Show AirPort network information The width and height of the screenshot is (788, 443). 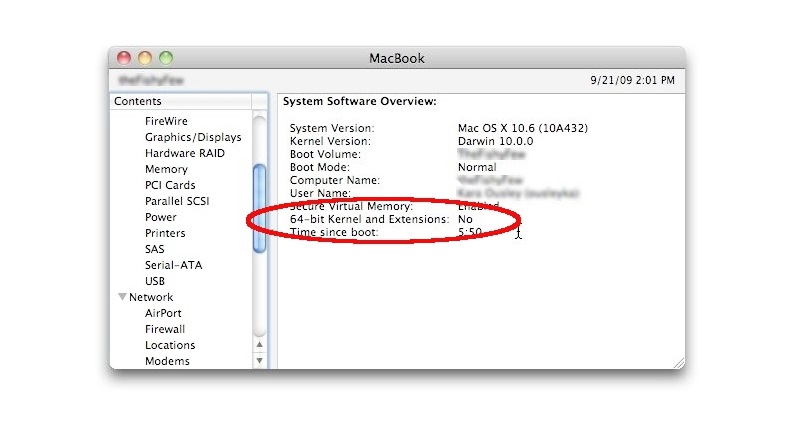point(163,313)
